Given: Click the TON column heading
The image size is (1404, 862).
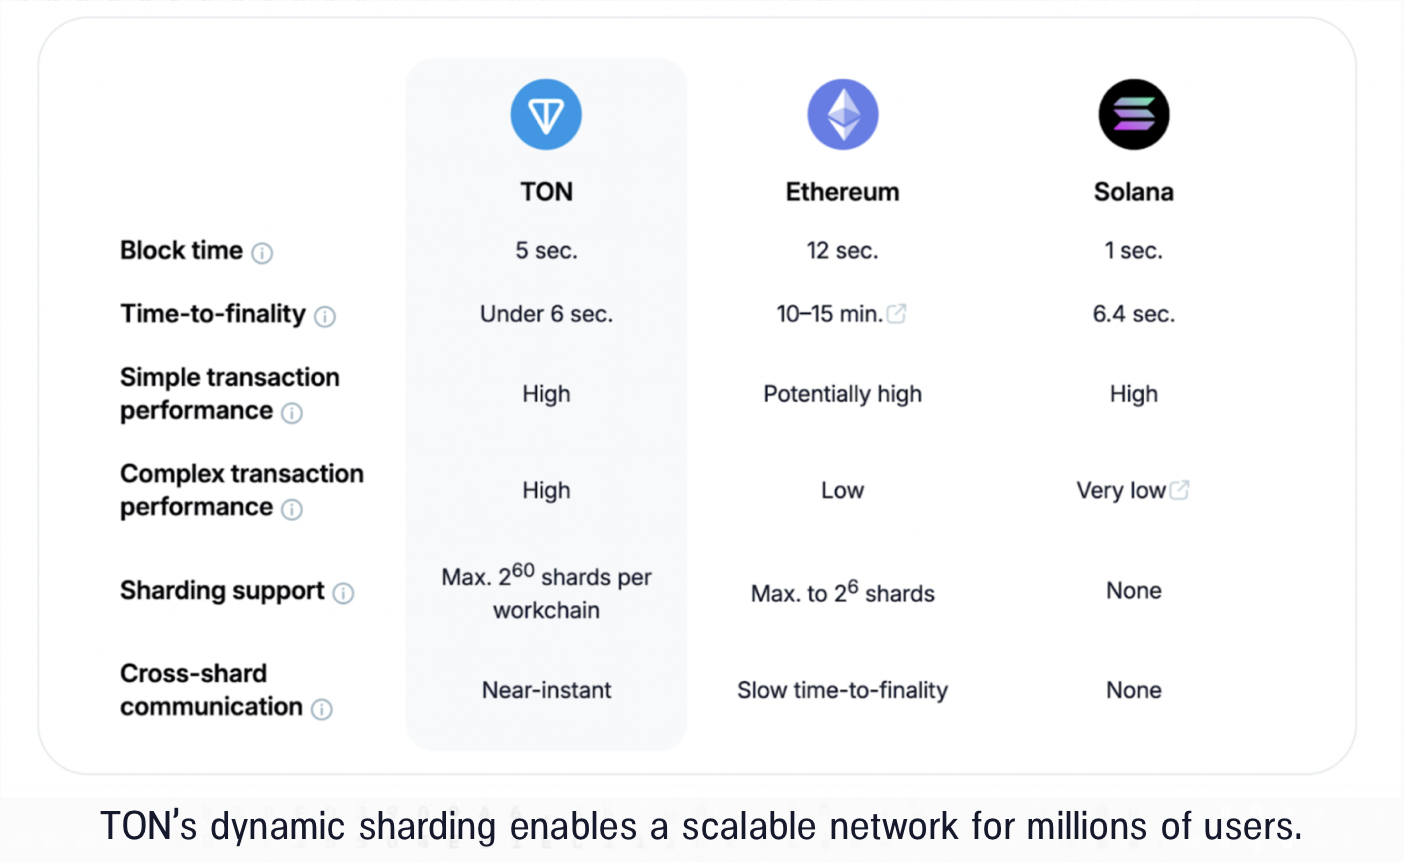Looking at the screenshot, I should coord(546,192).
